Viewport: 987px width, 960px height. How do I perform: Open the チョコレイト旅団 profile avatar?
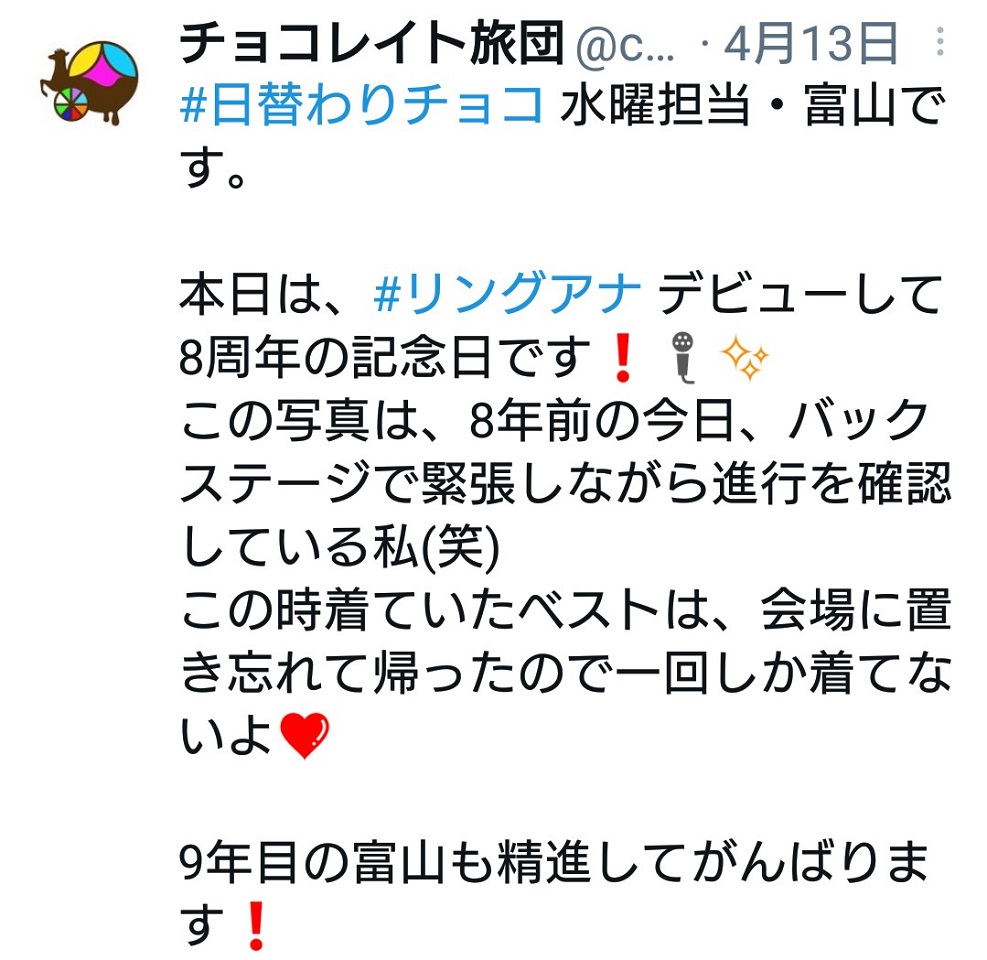point(89,82)
